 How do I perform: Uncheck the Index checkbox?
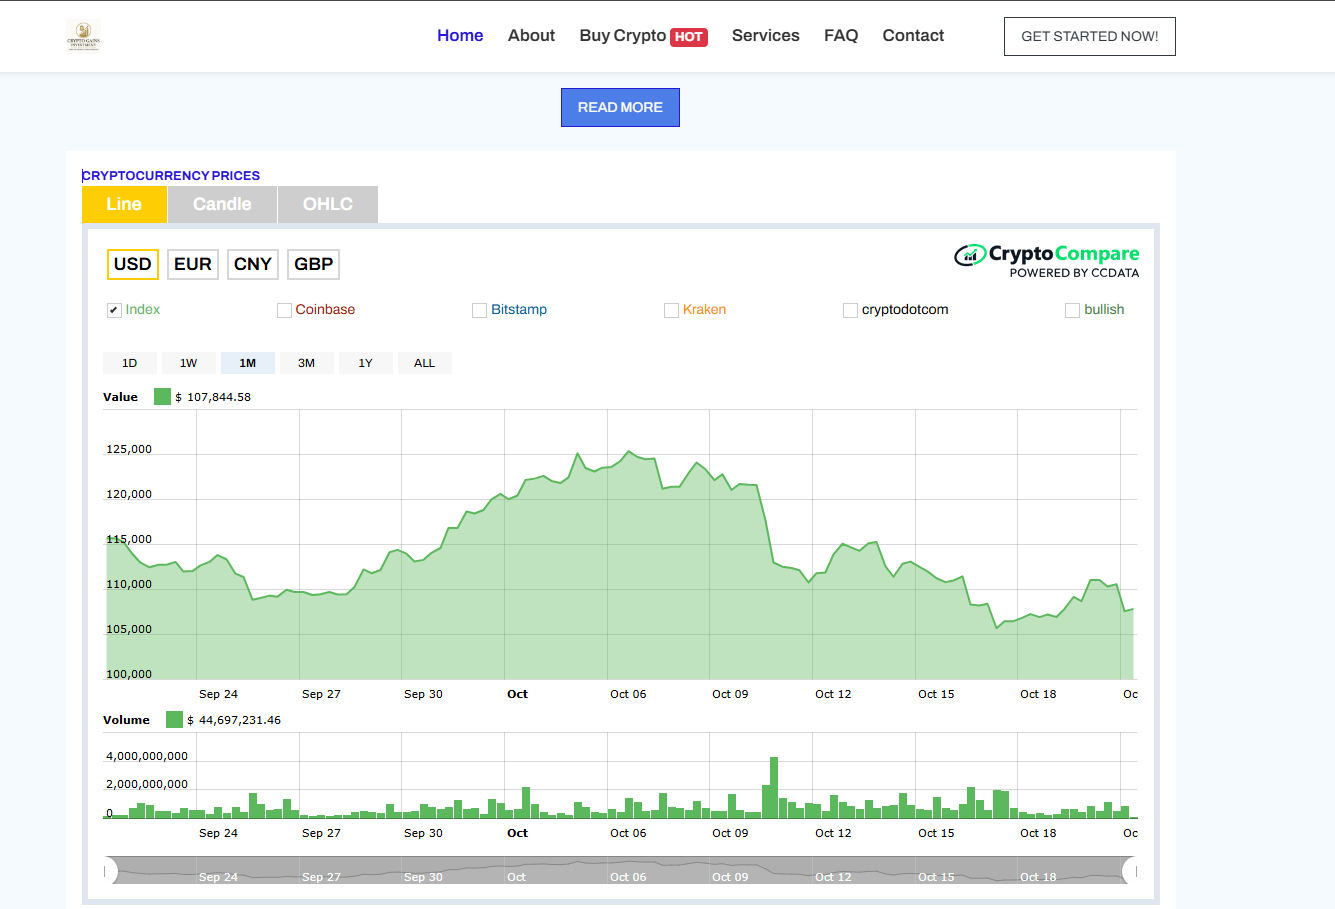[x=114, y=310]
